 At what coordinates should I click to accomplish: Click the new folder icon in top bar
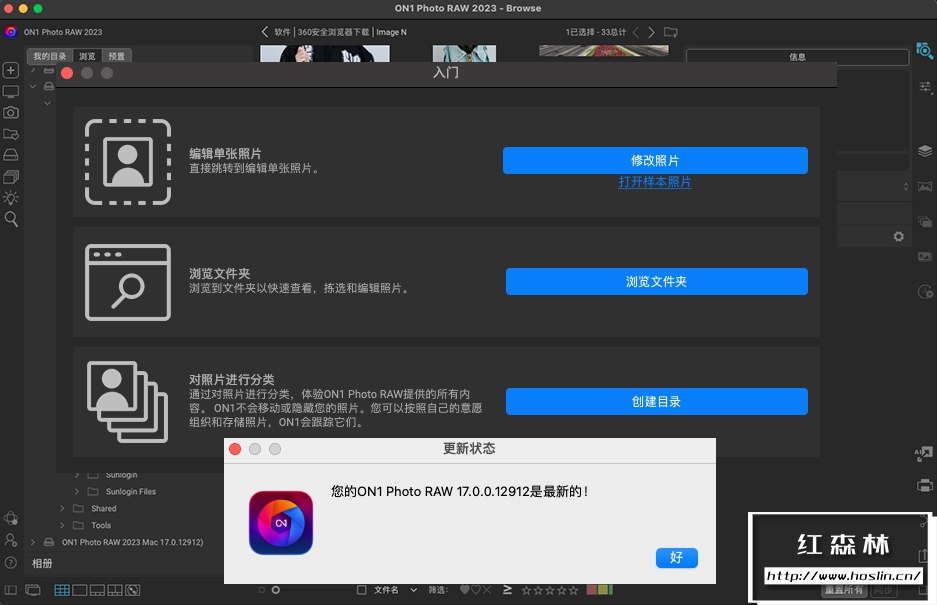[x=671, y=32]
